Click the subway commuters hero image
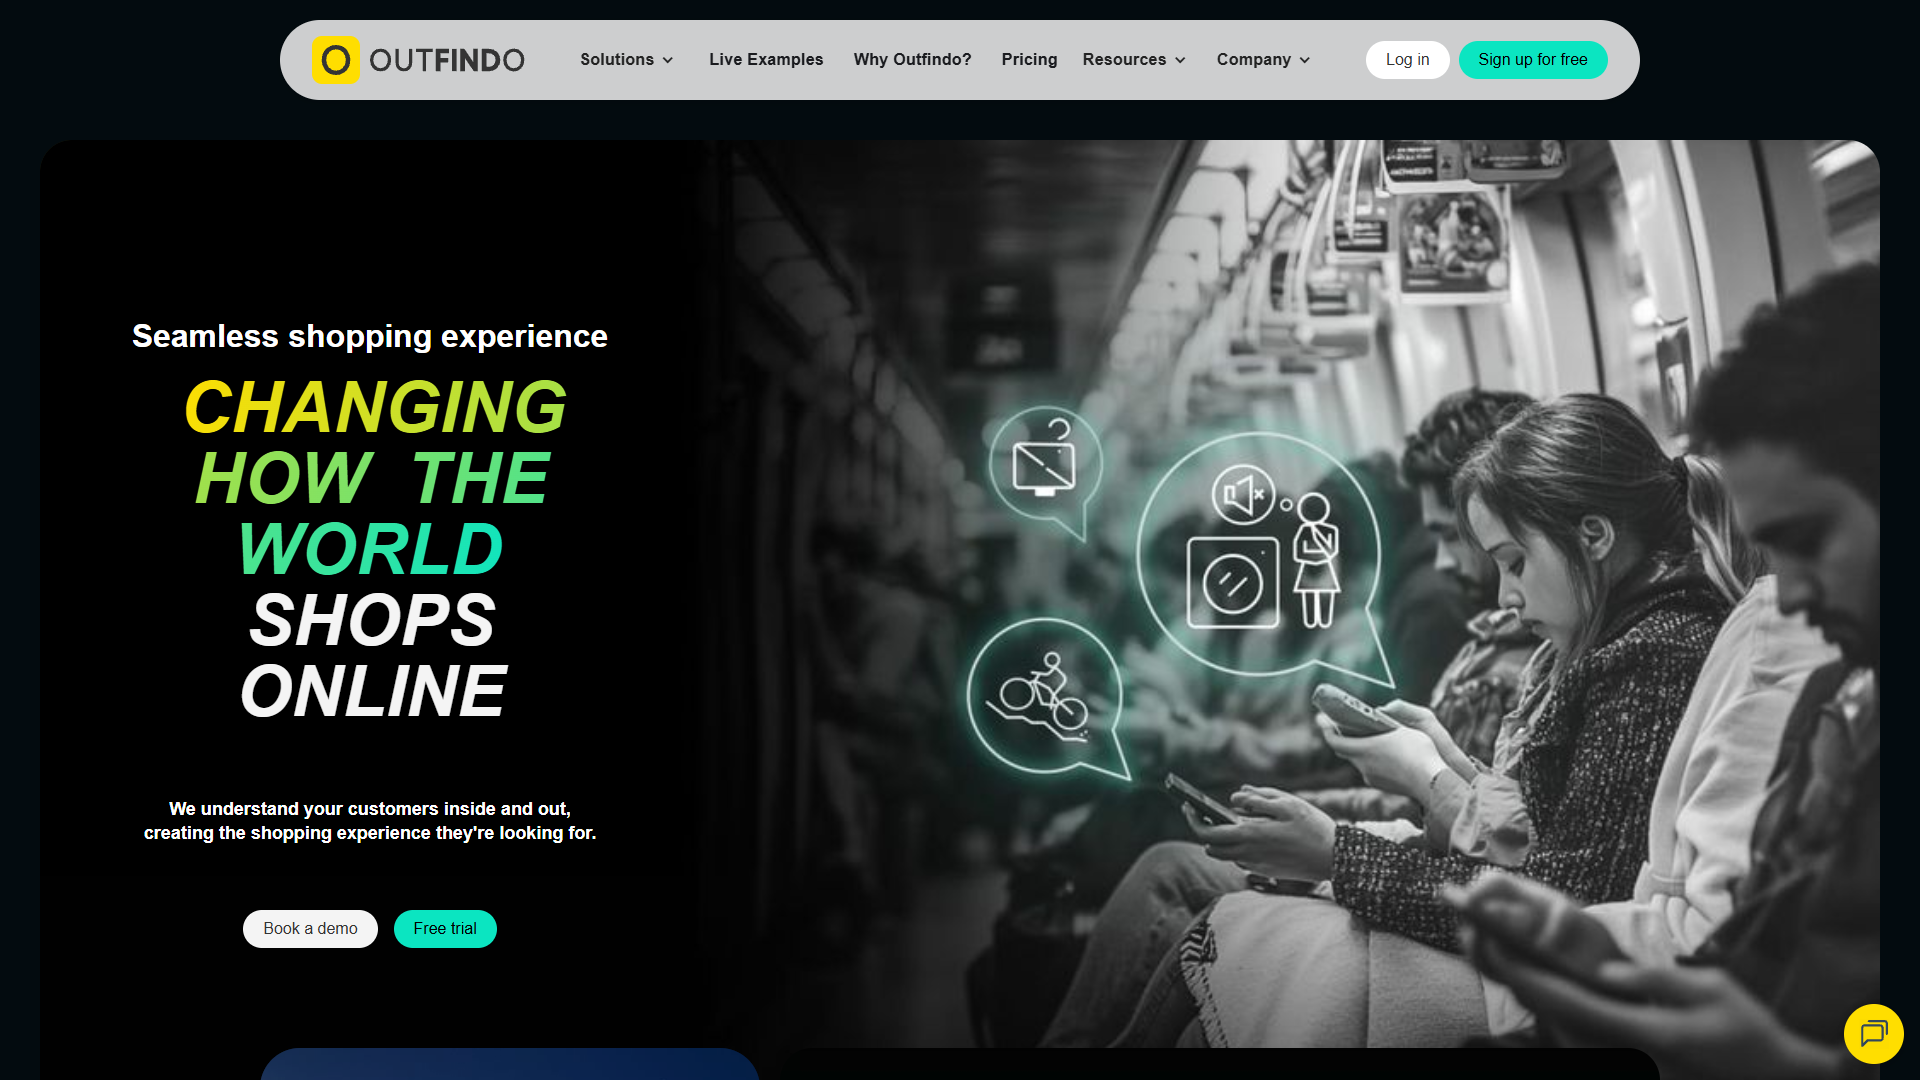The width and height of the screenshot is (1920, 1080). [1290, 594]
